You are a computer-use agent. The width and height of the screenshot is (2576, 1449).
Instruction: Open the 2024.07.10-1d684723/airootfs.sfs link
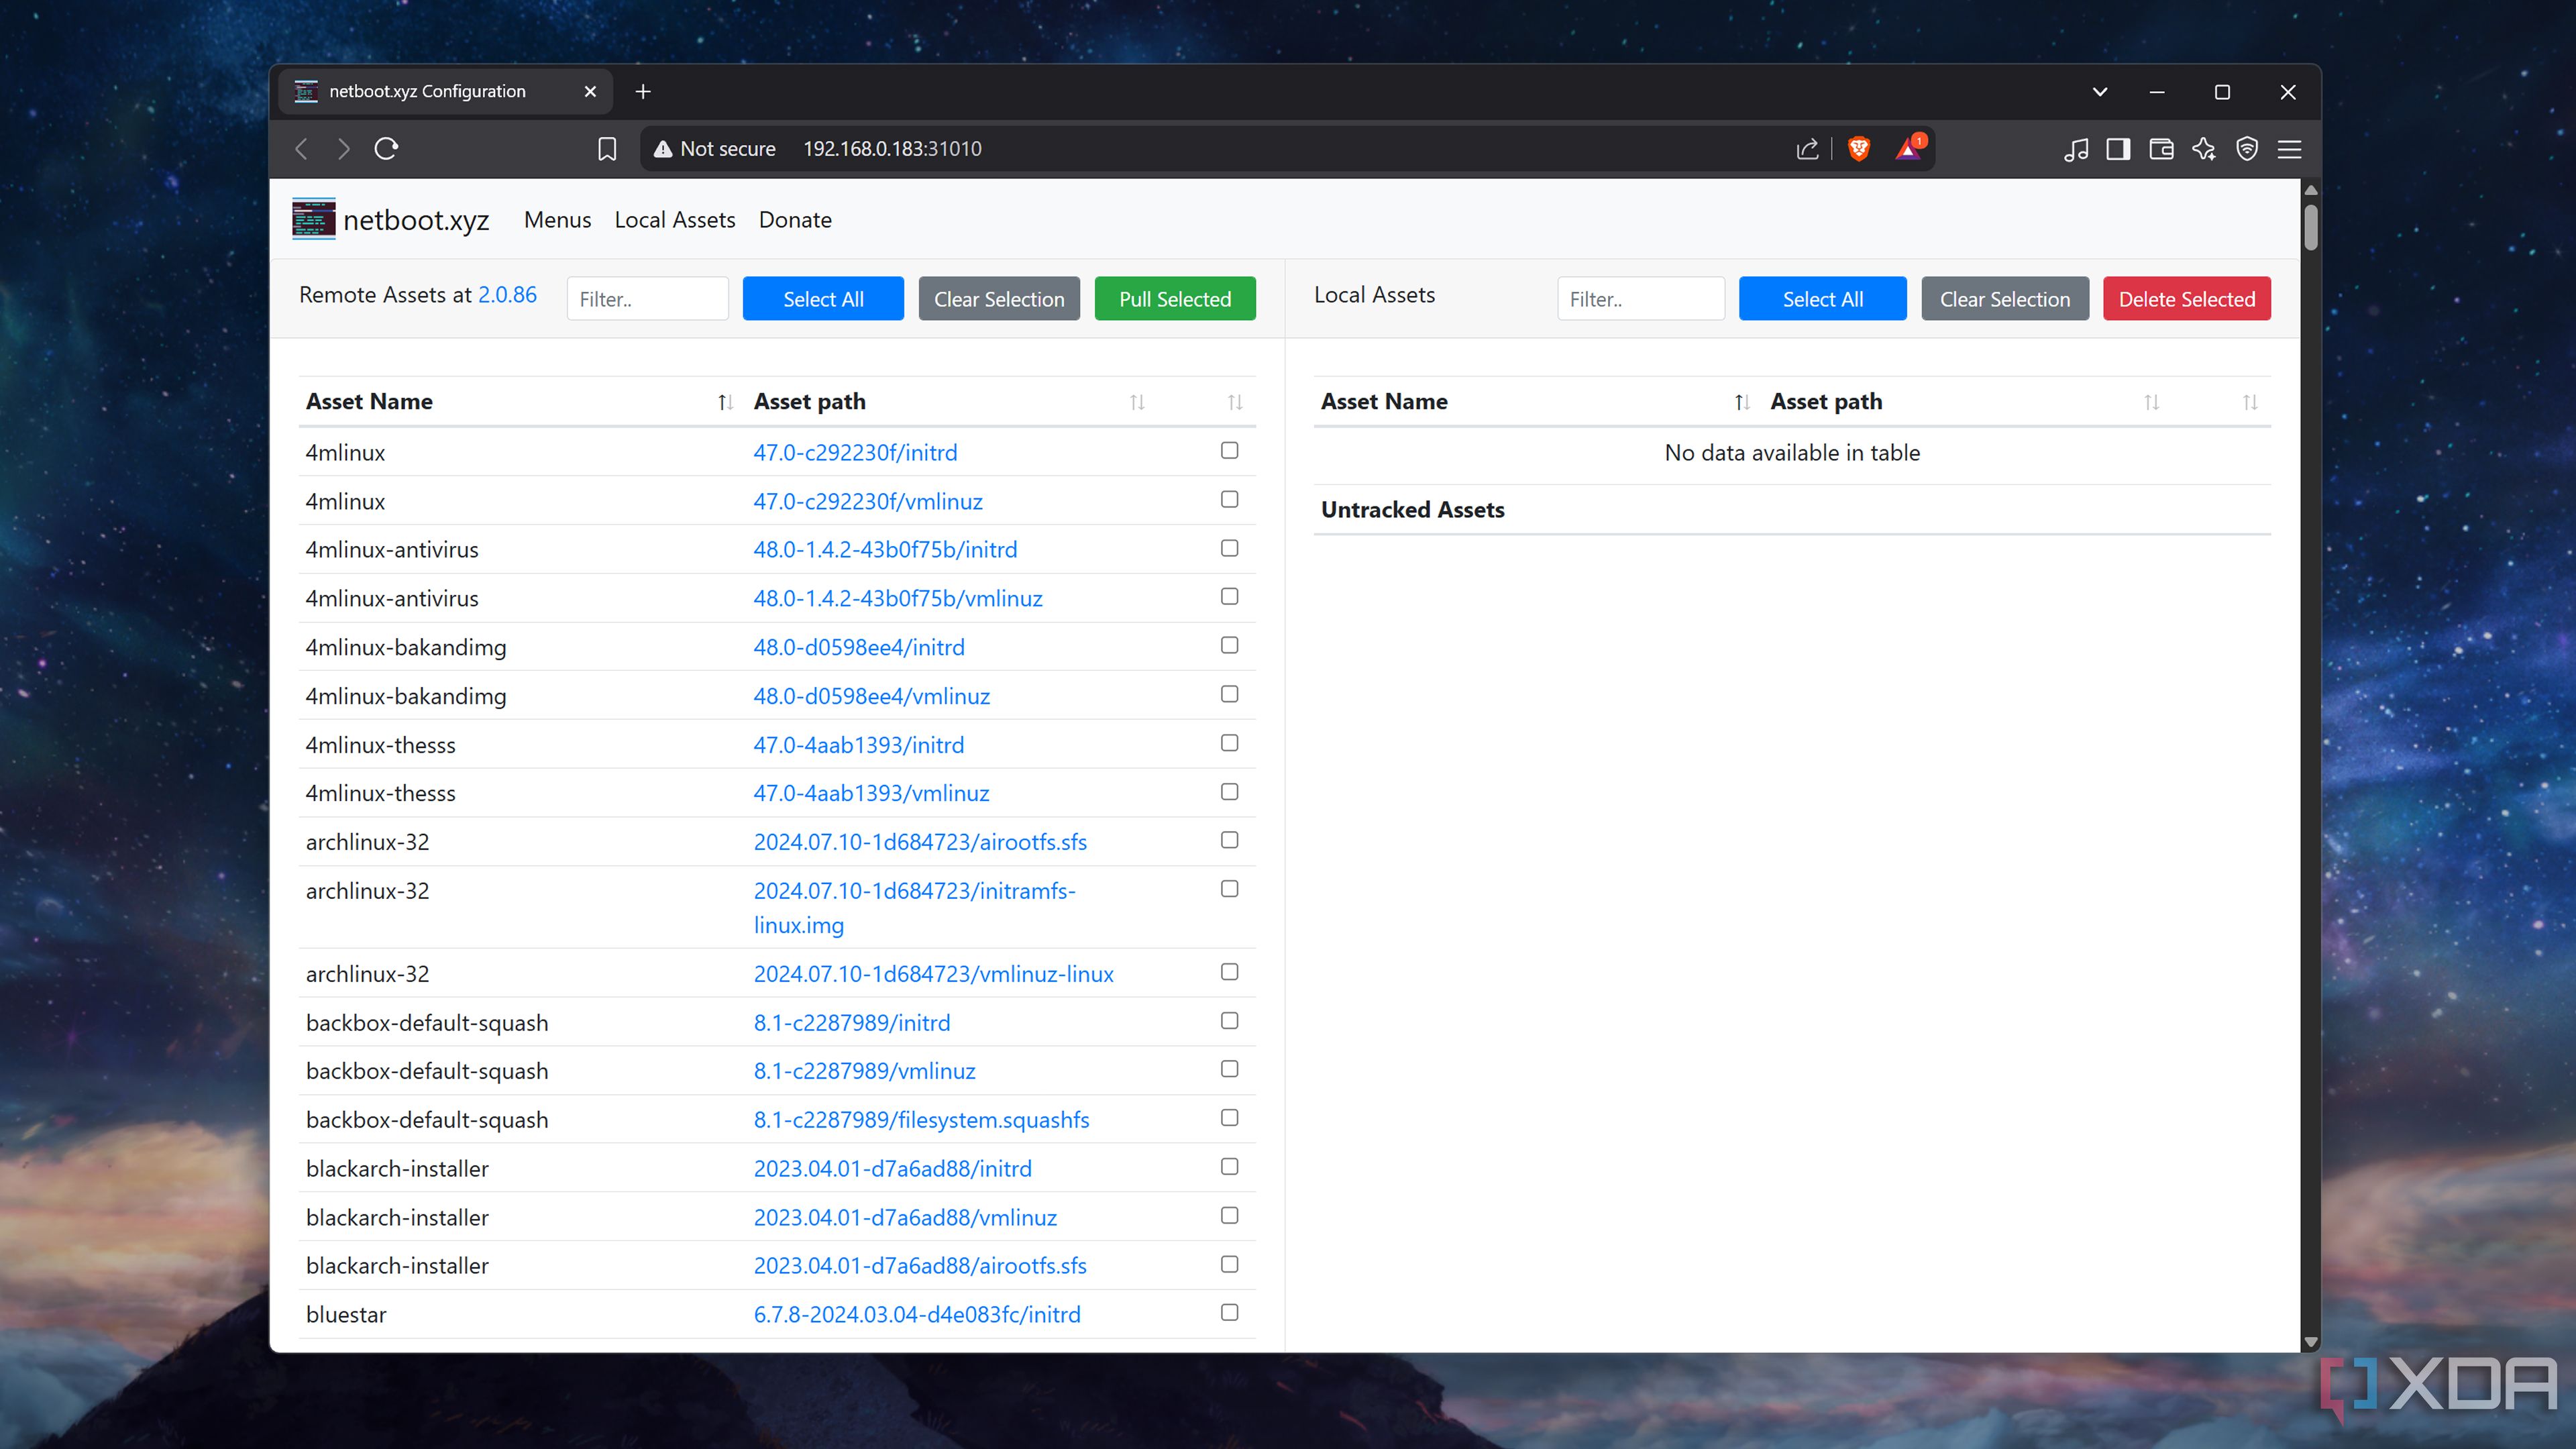tap(920, 842)
